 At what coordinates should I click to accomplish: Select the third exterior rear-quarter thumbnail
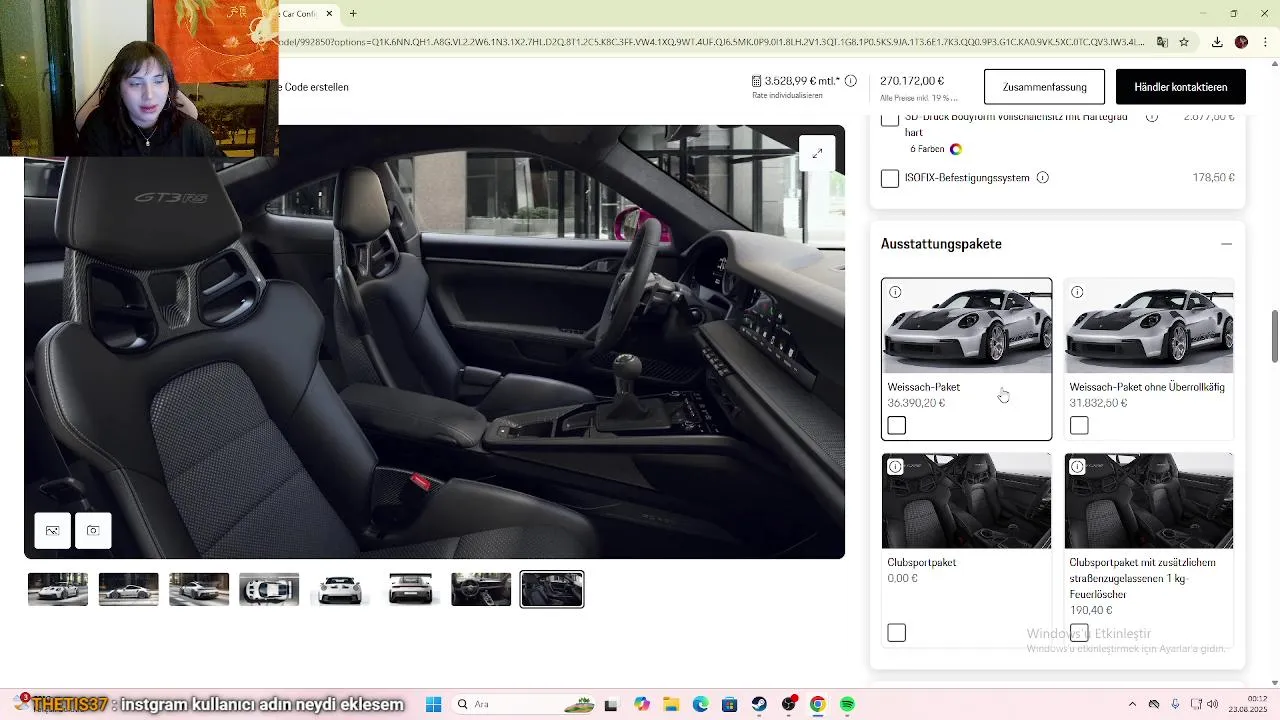point(199,589)
